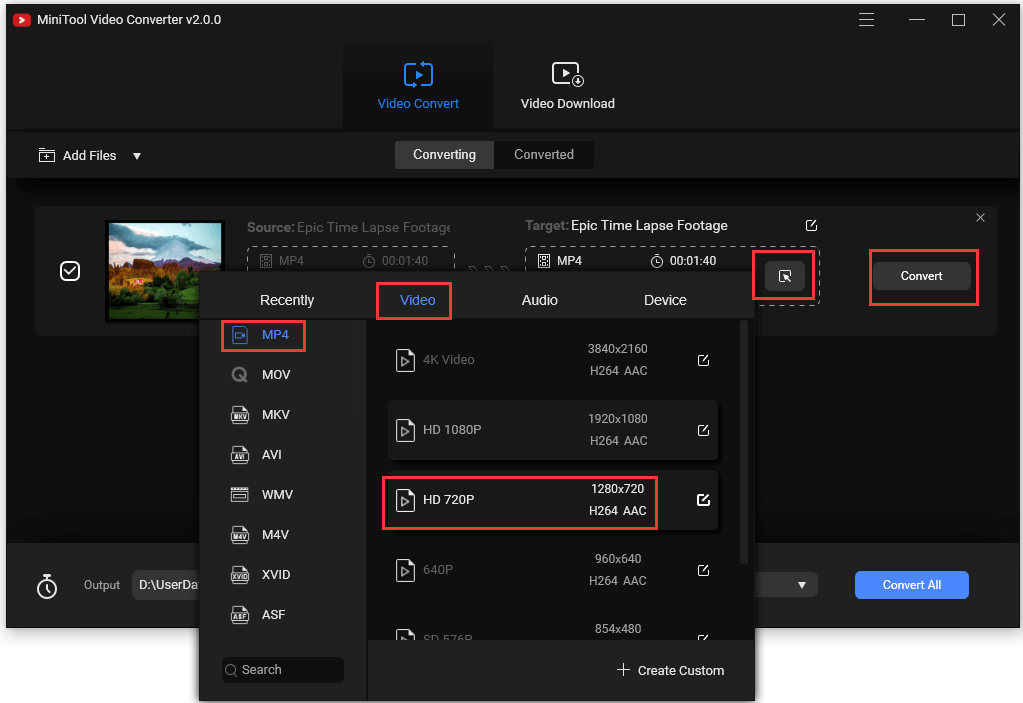Switch to the Converted tab

[x=544, y=155]
